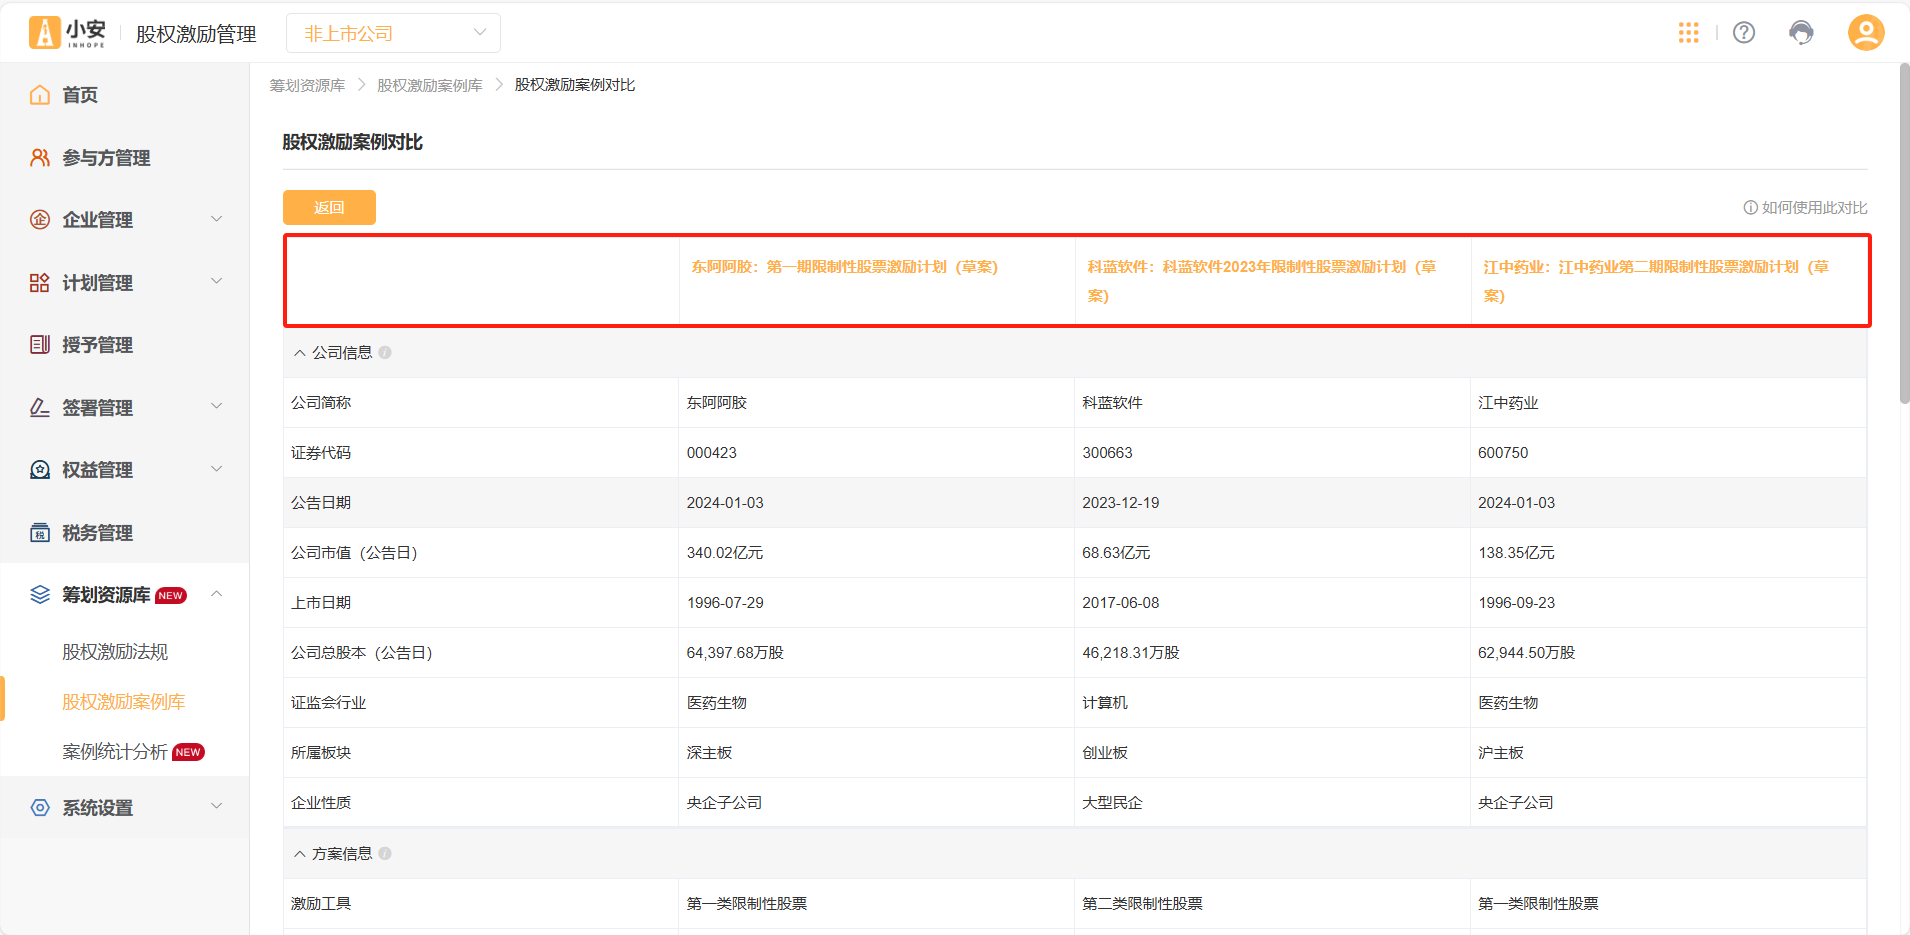Image resolution: width=1910 pixels, height=935 pixels.
Task: Open the 东阿阿胶 第一期限制性股票激励计划 link
Action: click(x=845, y=267)
